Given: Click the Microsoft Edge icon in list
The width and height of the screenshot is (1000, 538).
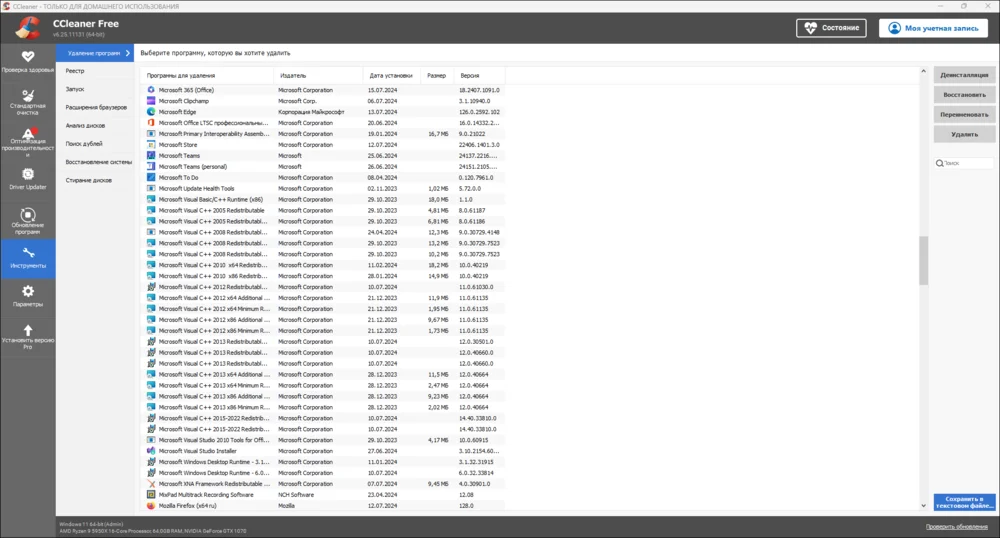Looking at the screenshot, I should (151, 112).
